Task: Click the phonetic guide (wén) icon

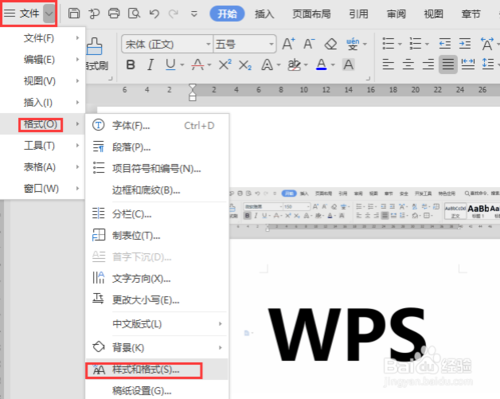Action: tap(353, 44)
